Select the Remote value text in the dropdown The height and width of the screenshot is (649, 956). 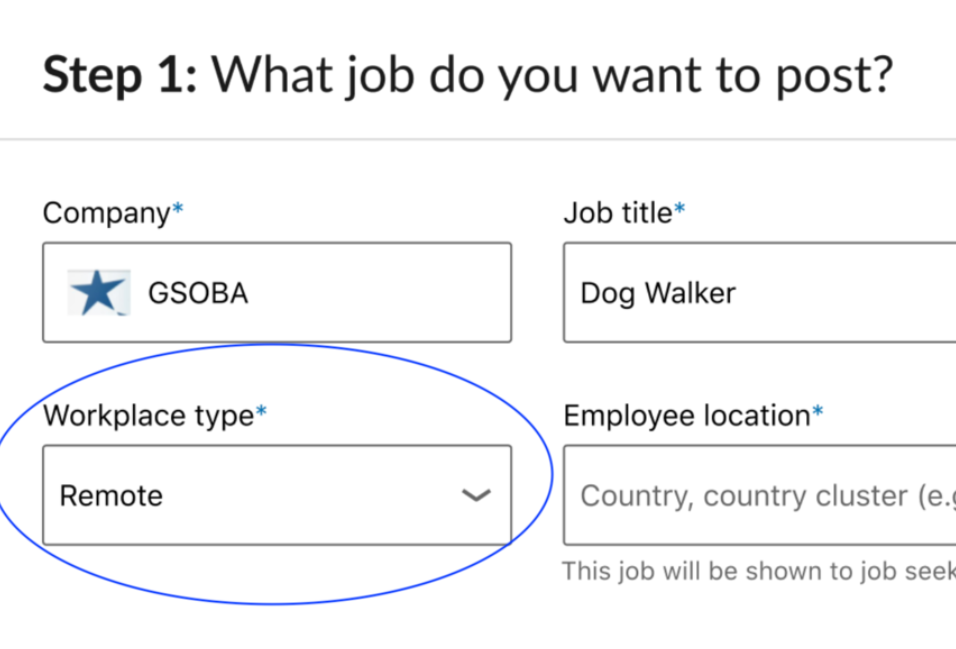pos(112,495)
